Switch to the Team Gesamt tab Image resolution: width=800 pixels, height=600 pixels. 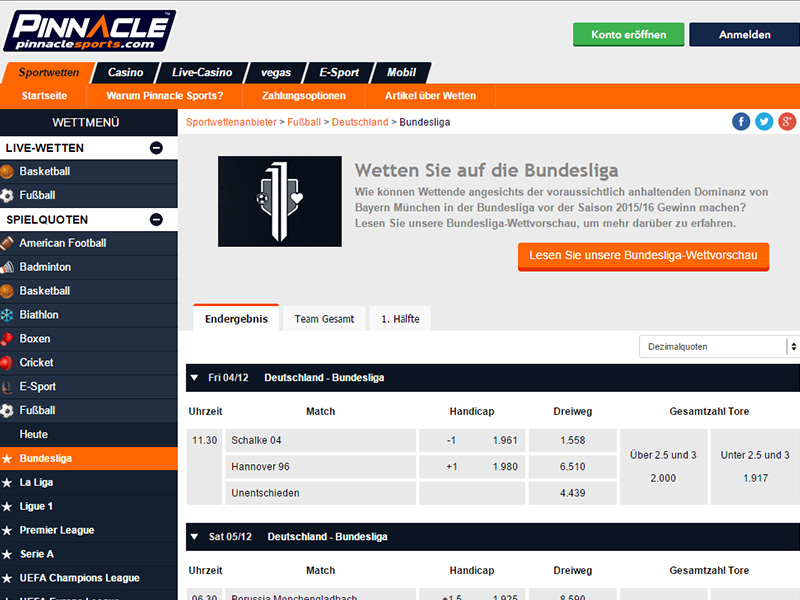pos(324,319)
